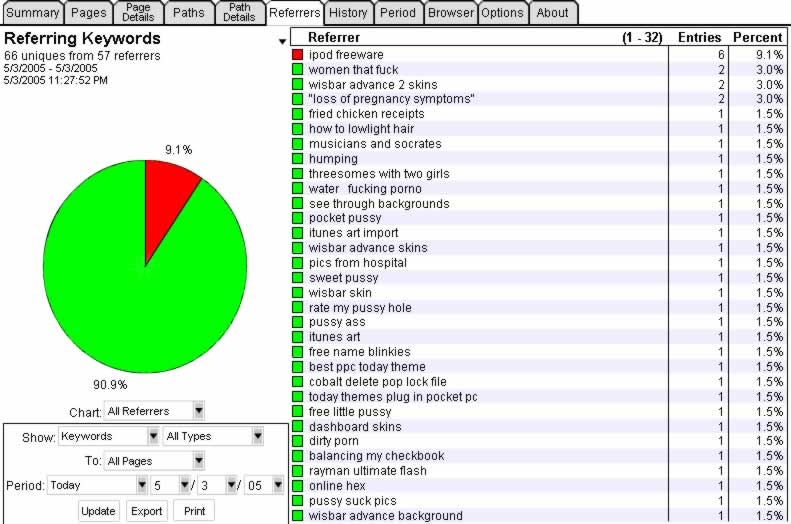
Task: Expand the Show Keywords dropdown
Action: [x=153, y=436]
